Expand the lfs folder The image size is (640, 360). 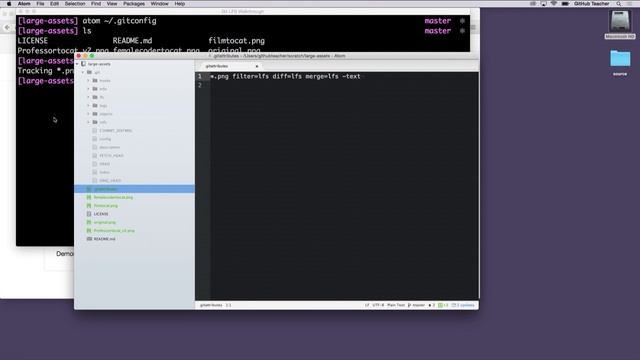(89, 97)
